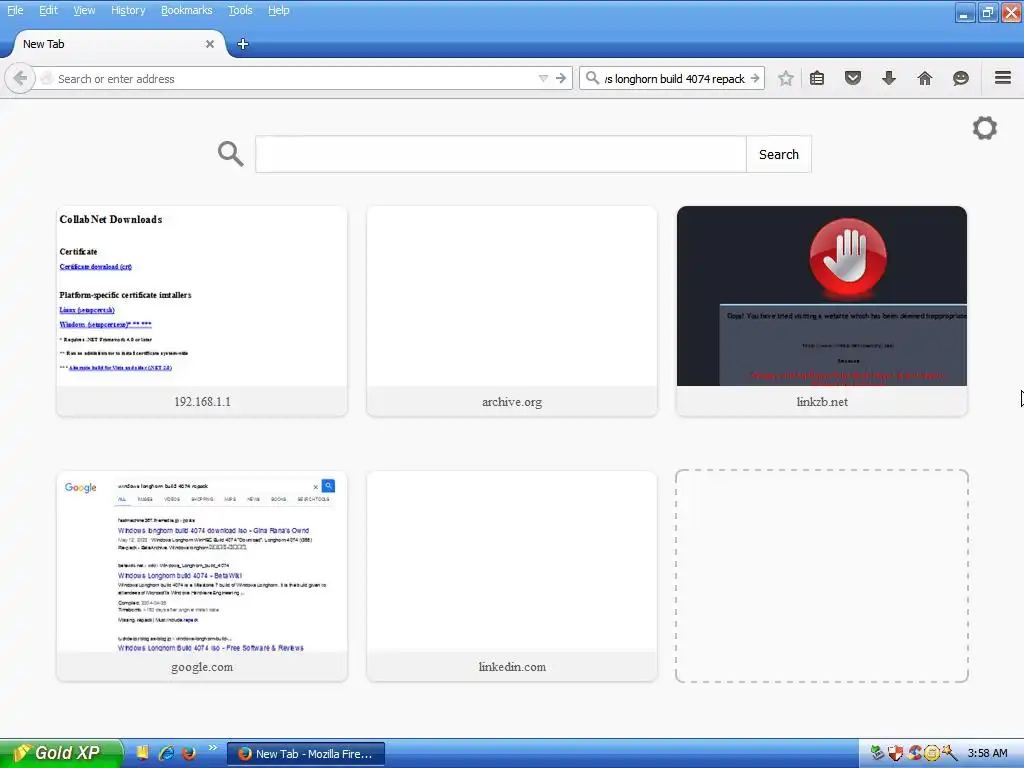Click New Tab - Mozilla Firefox taskbar button
The width and height of the screenshot is (1024, 768).
(306, 754)
